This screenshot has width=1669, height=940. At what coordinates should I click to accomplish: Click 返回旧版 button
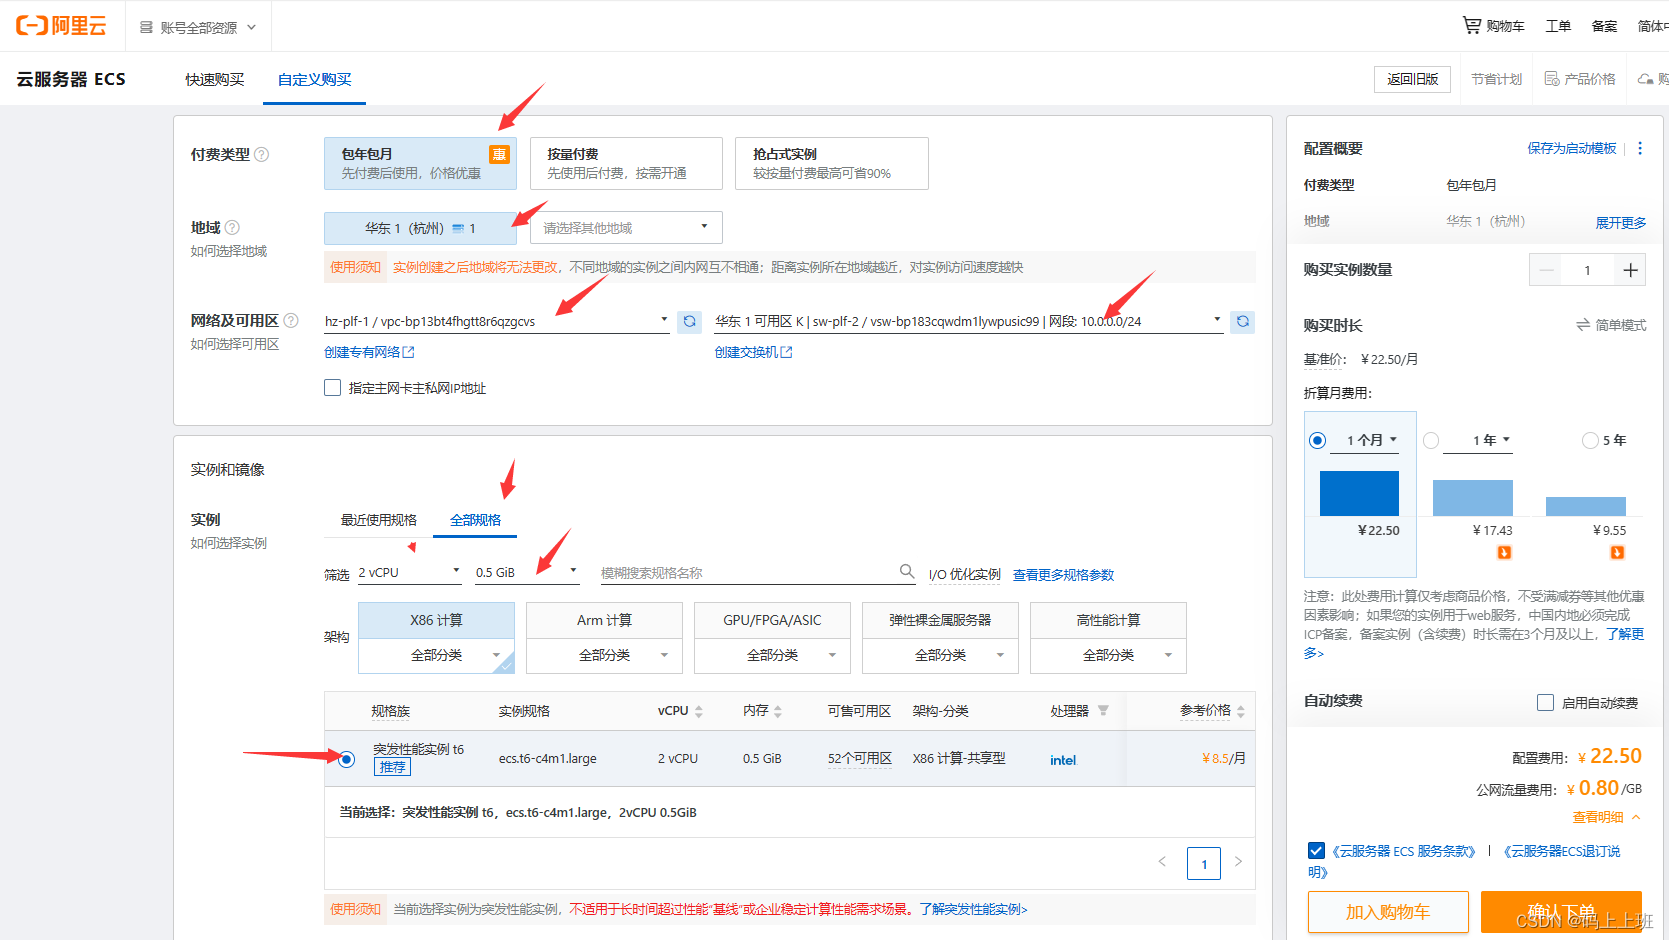click(x=1412, y=79)
